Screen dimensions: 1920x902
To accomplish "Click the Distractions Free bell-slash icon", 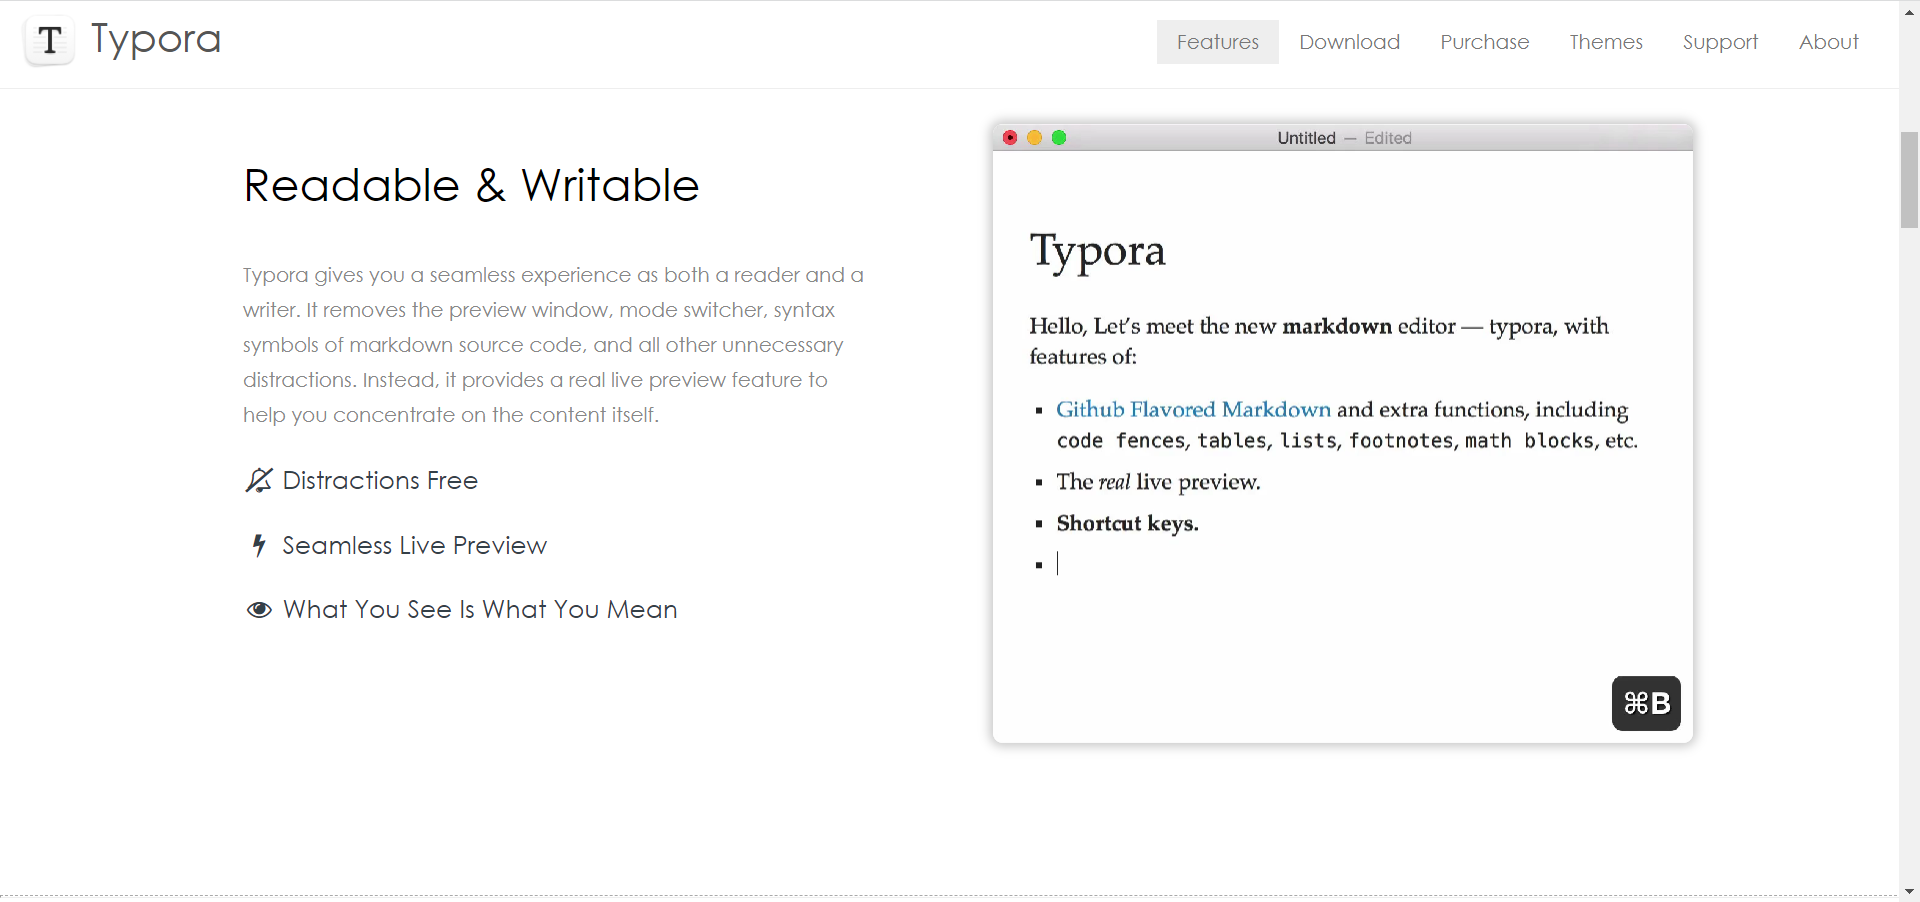I will click(x=258, y=481).
